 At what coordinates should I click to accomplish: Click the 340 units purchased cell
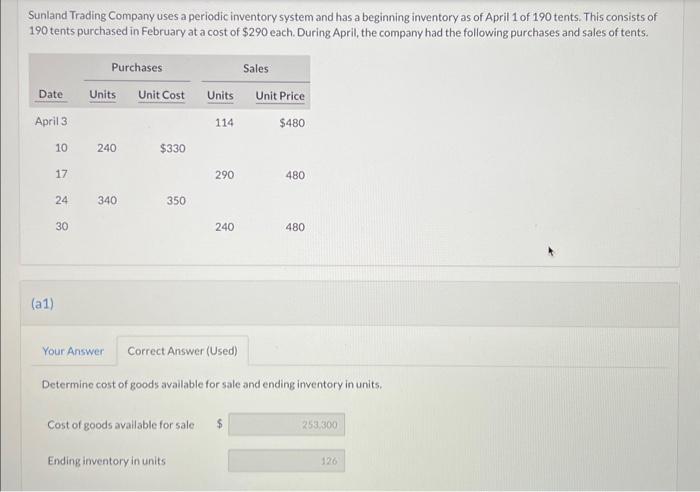point(108,200)
